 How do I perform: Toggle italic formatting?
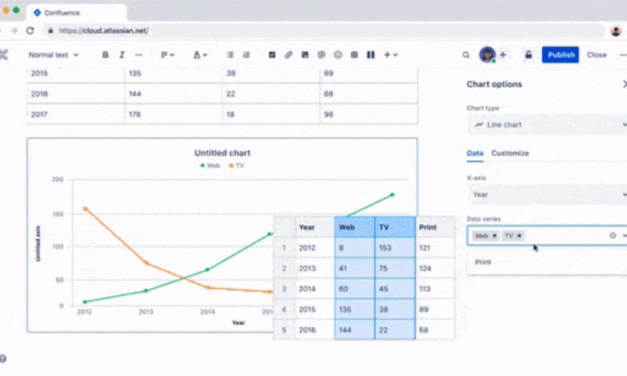click(x=122, y=55)
